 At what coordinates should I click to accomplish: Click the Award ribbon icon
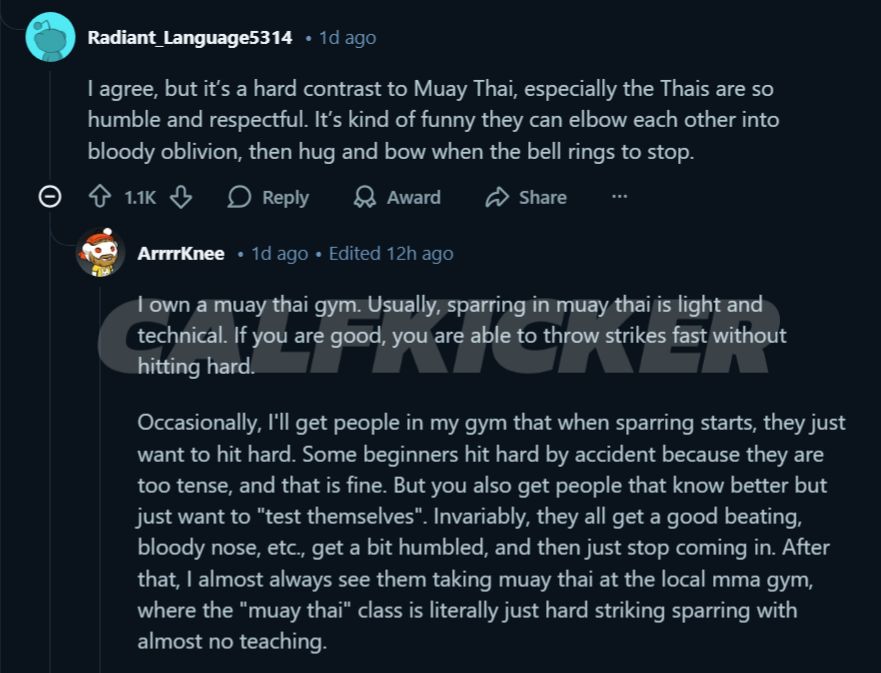tap(365, 197)
